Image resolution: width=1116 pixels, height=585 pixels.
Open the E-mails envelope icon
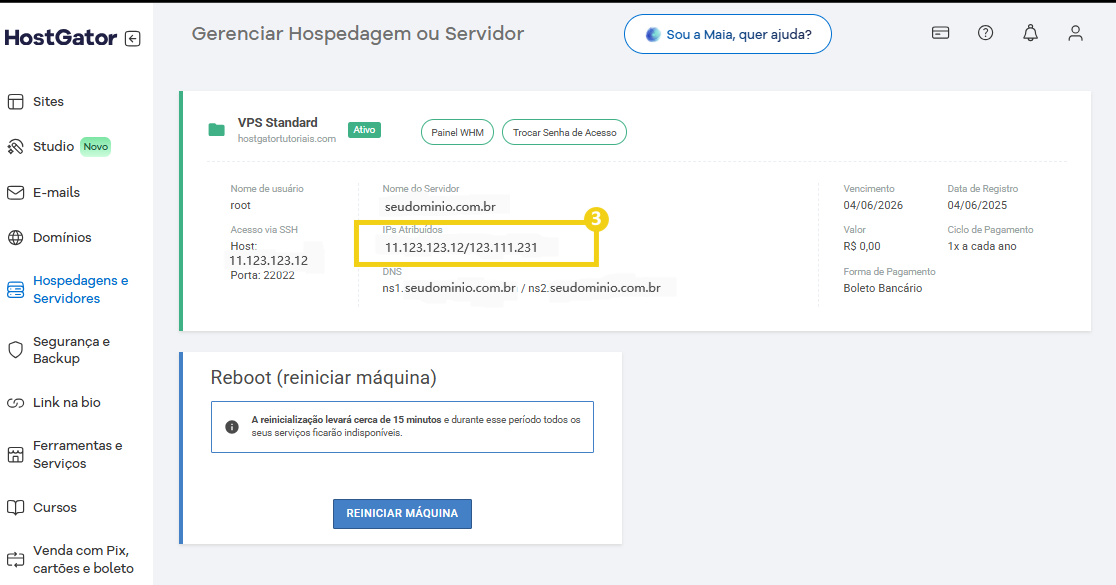16,193
